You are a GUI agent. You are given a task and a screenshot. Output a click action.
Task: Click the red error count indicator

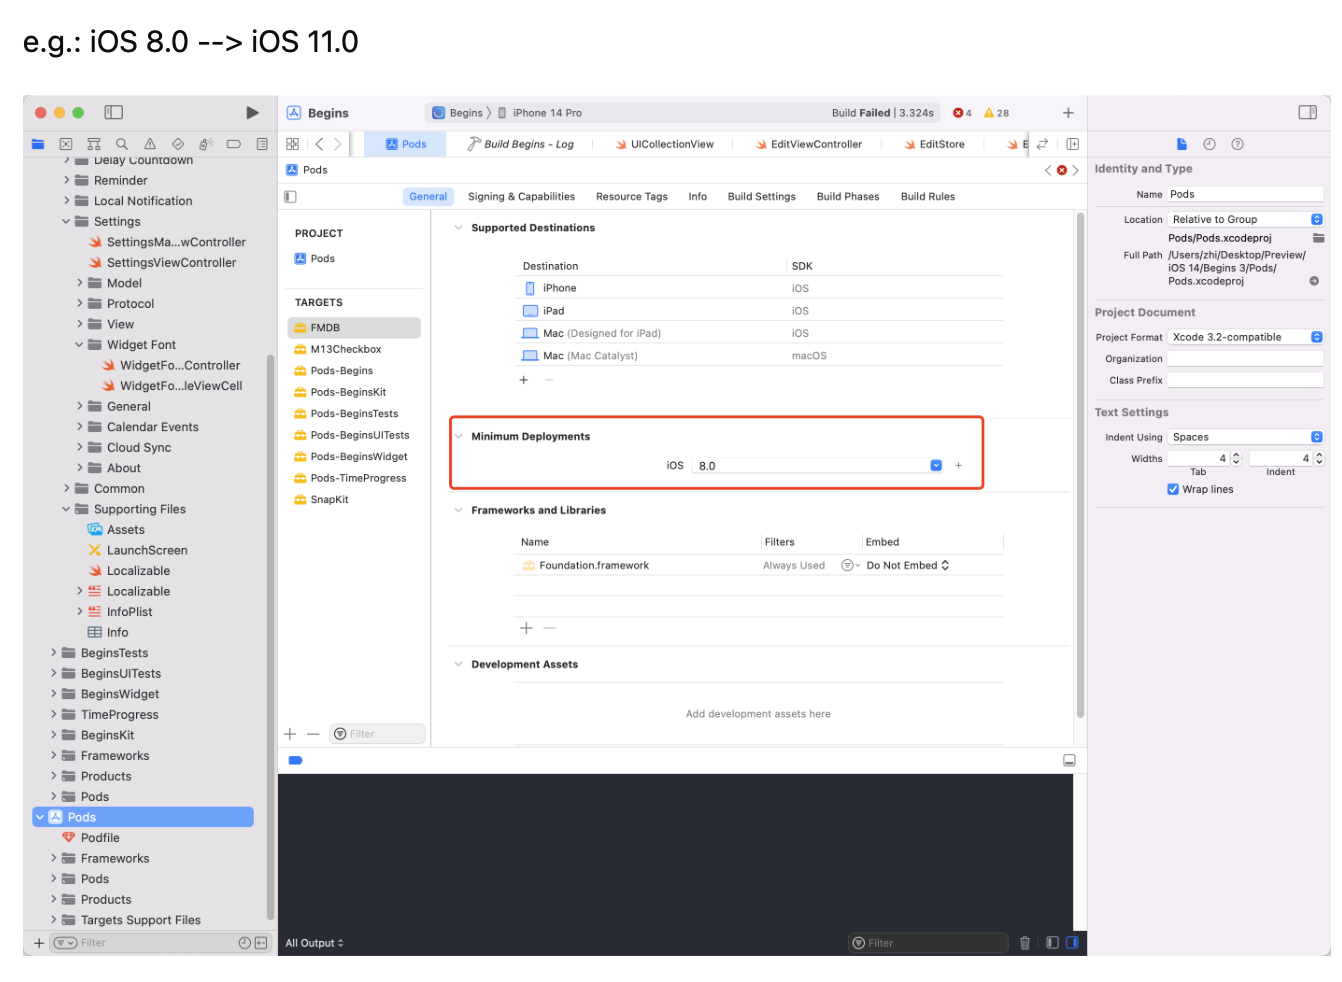tap(962, 113)
